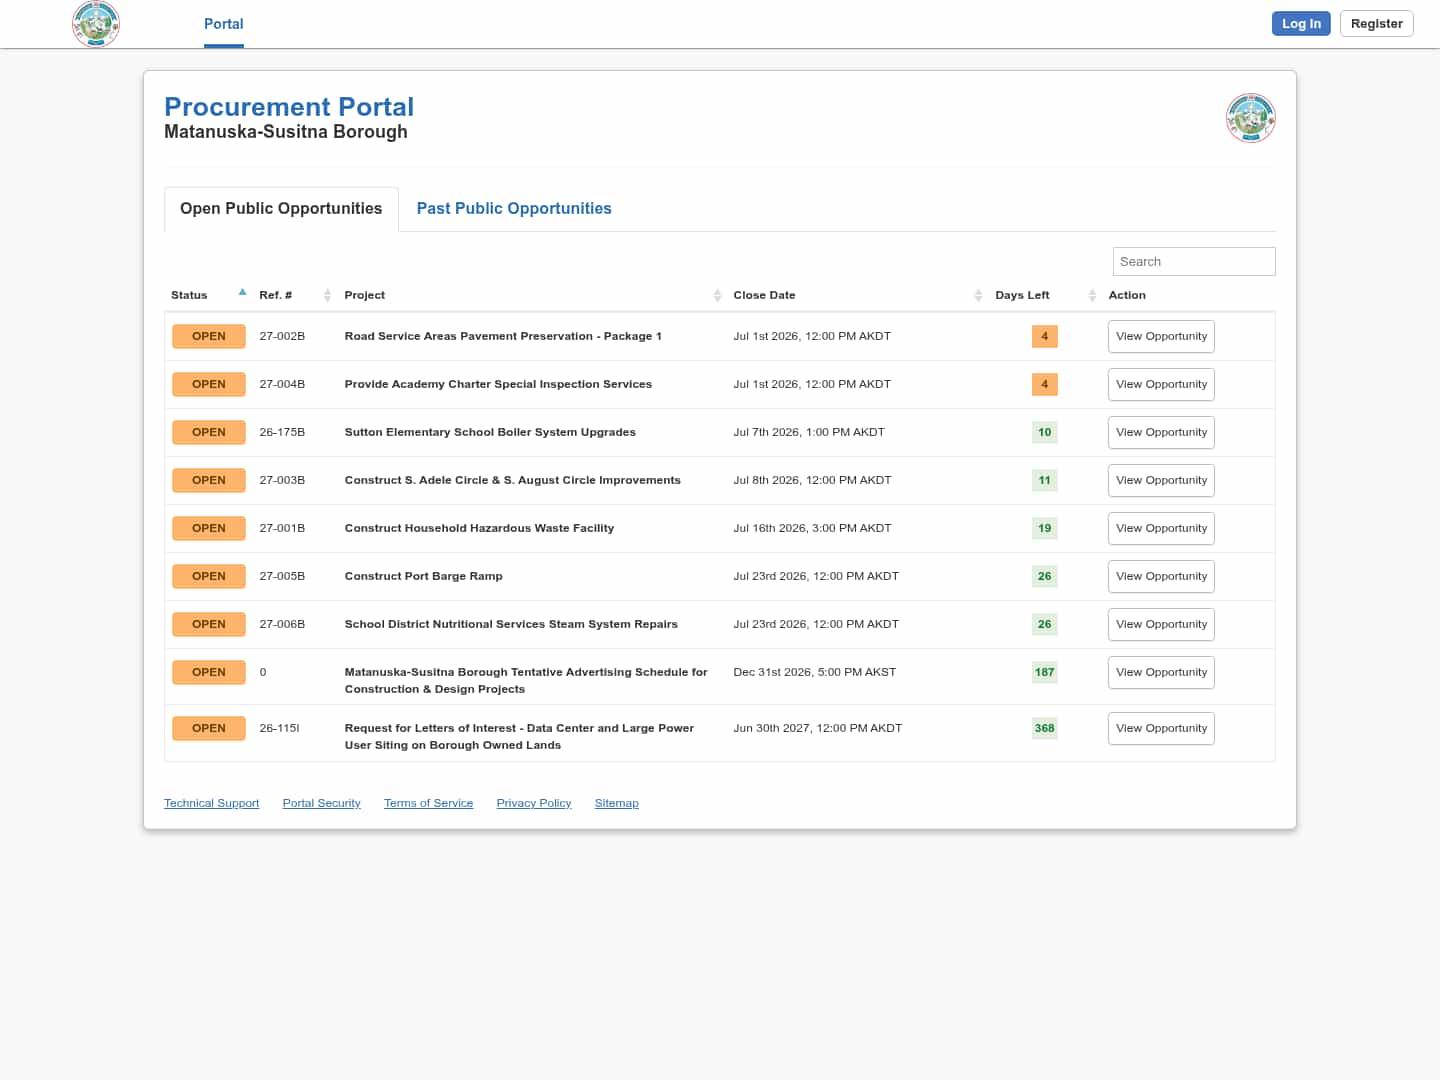Click the borough seal logo in header

point(96,23)
